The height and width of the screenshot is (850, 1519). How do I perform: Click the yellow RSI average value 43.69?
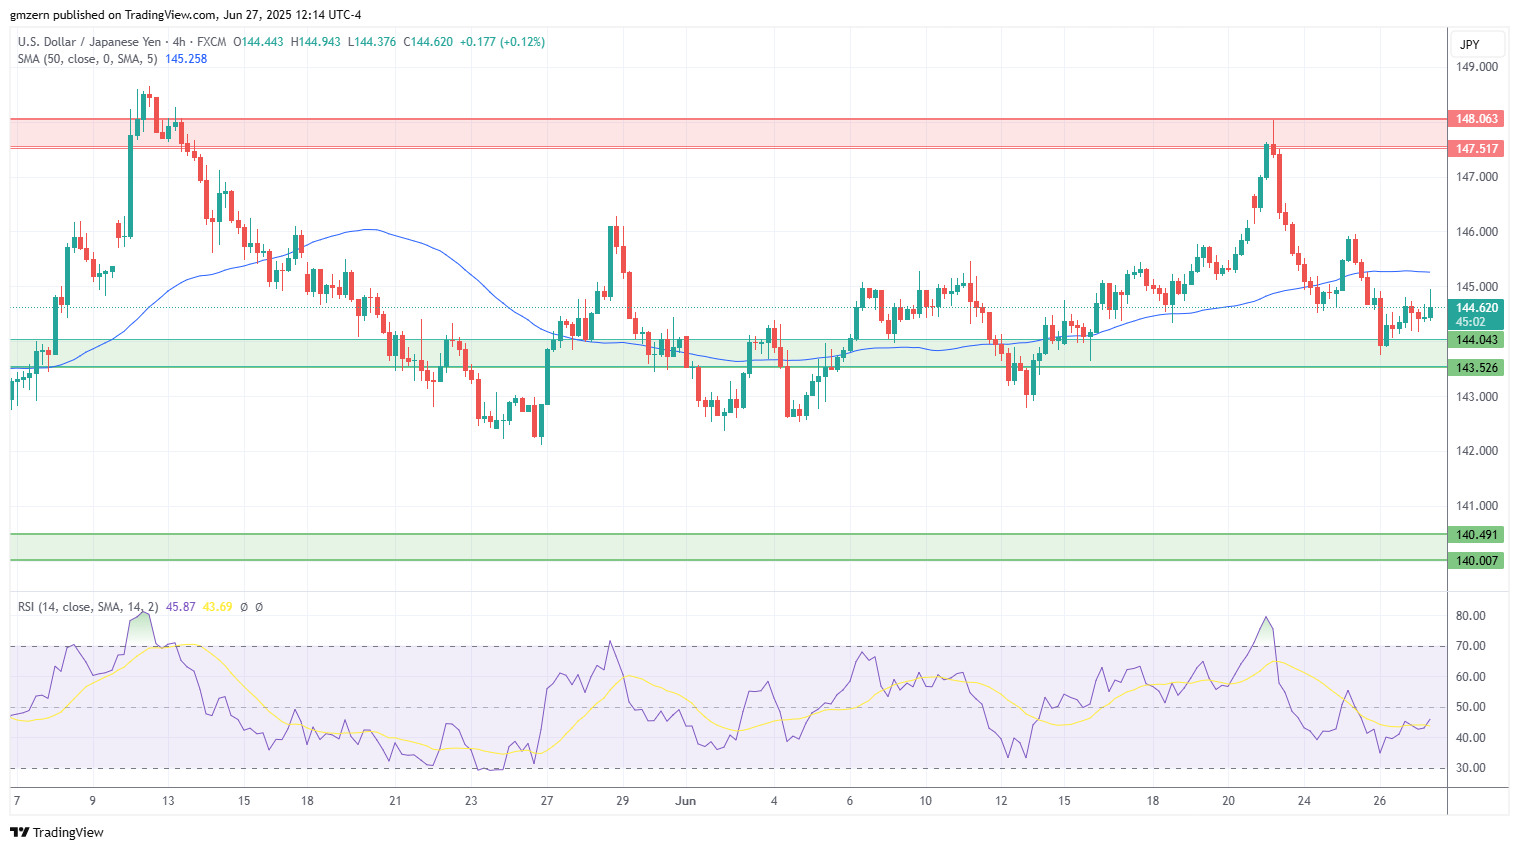coord(217,607)
